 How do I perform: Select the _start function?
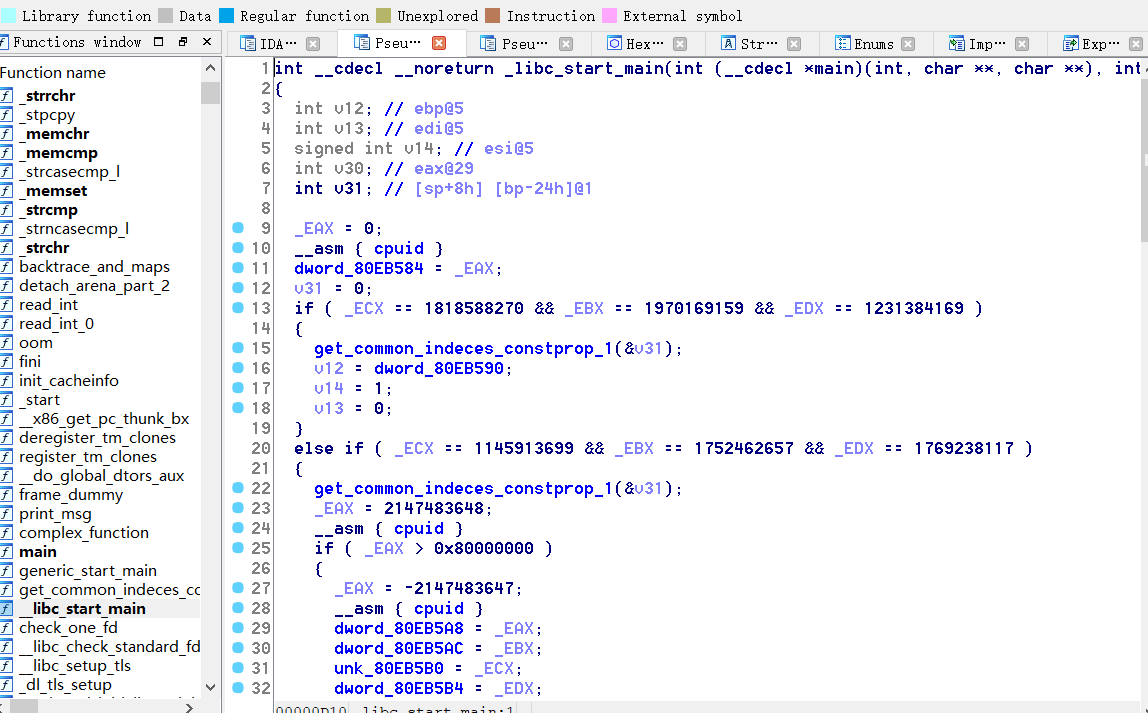pyautogui.click(x=40, y=400)
